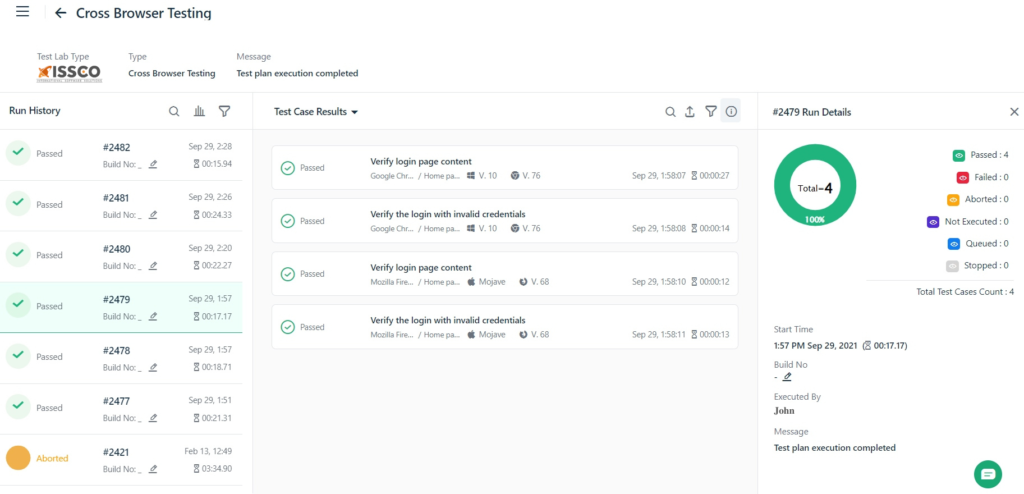
Task: Open the chat support bubble
Action: tap(987, 474)
